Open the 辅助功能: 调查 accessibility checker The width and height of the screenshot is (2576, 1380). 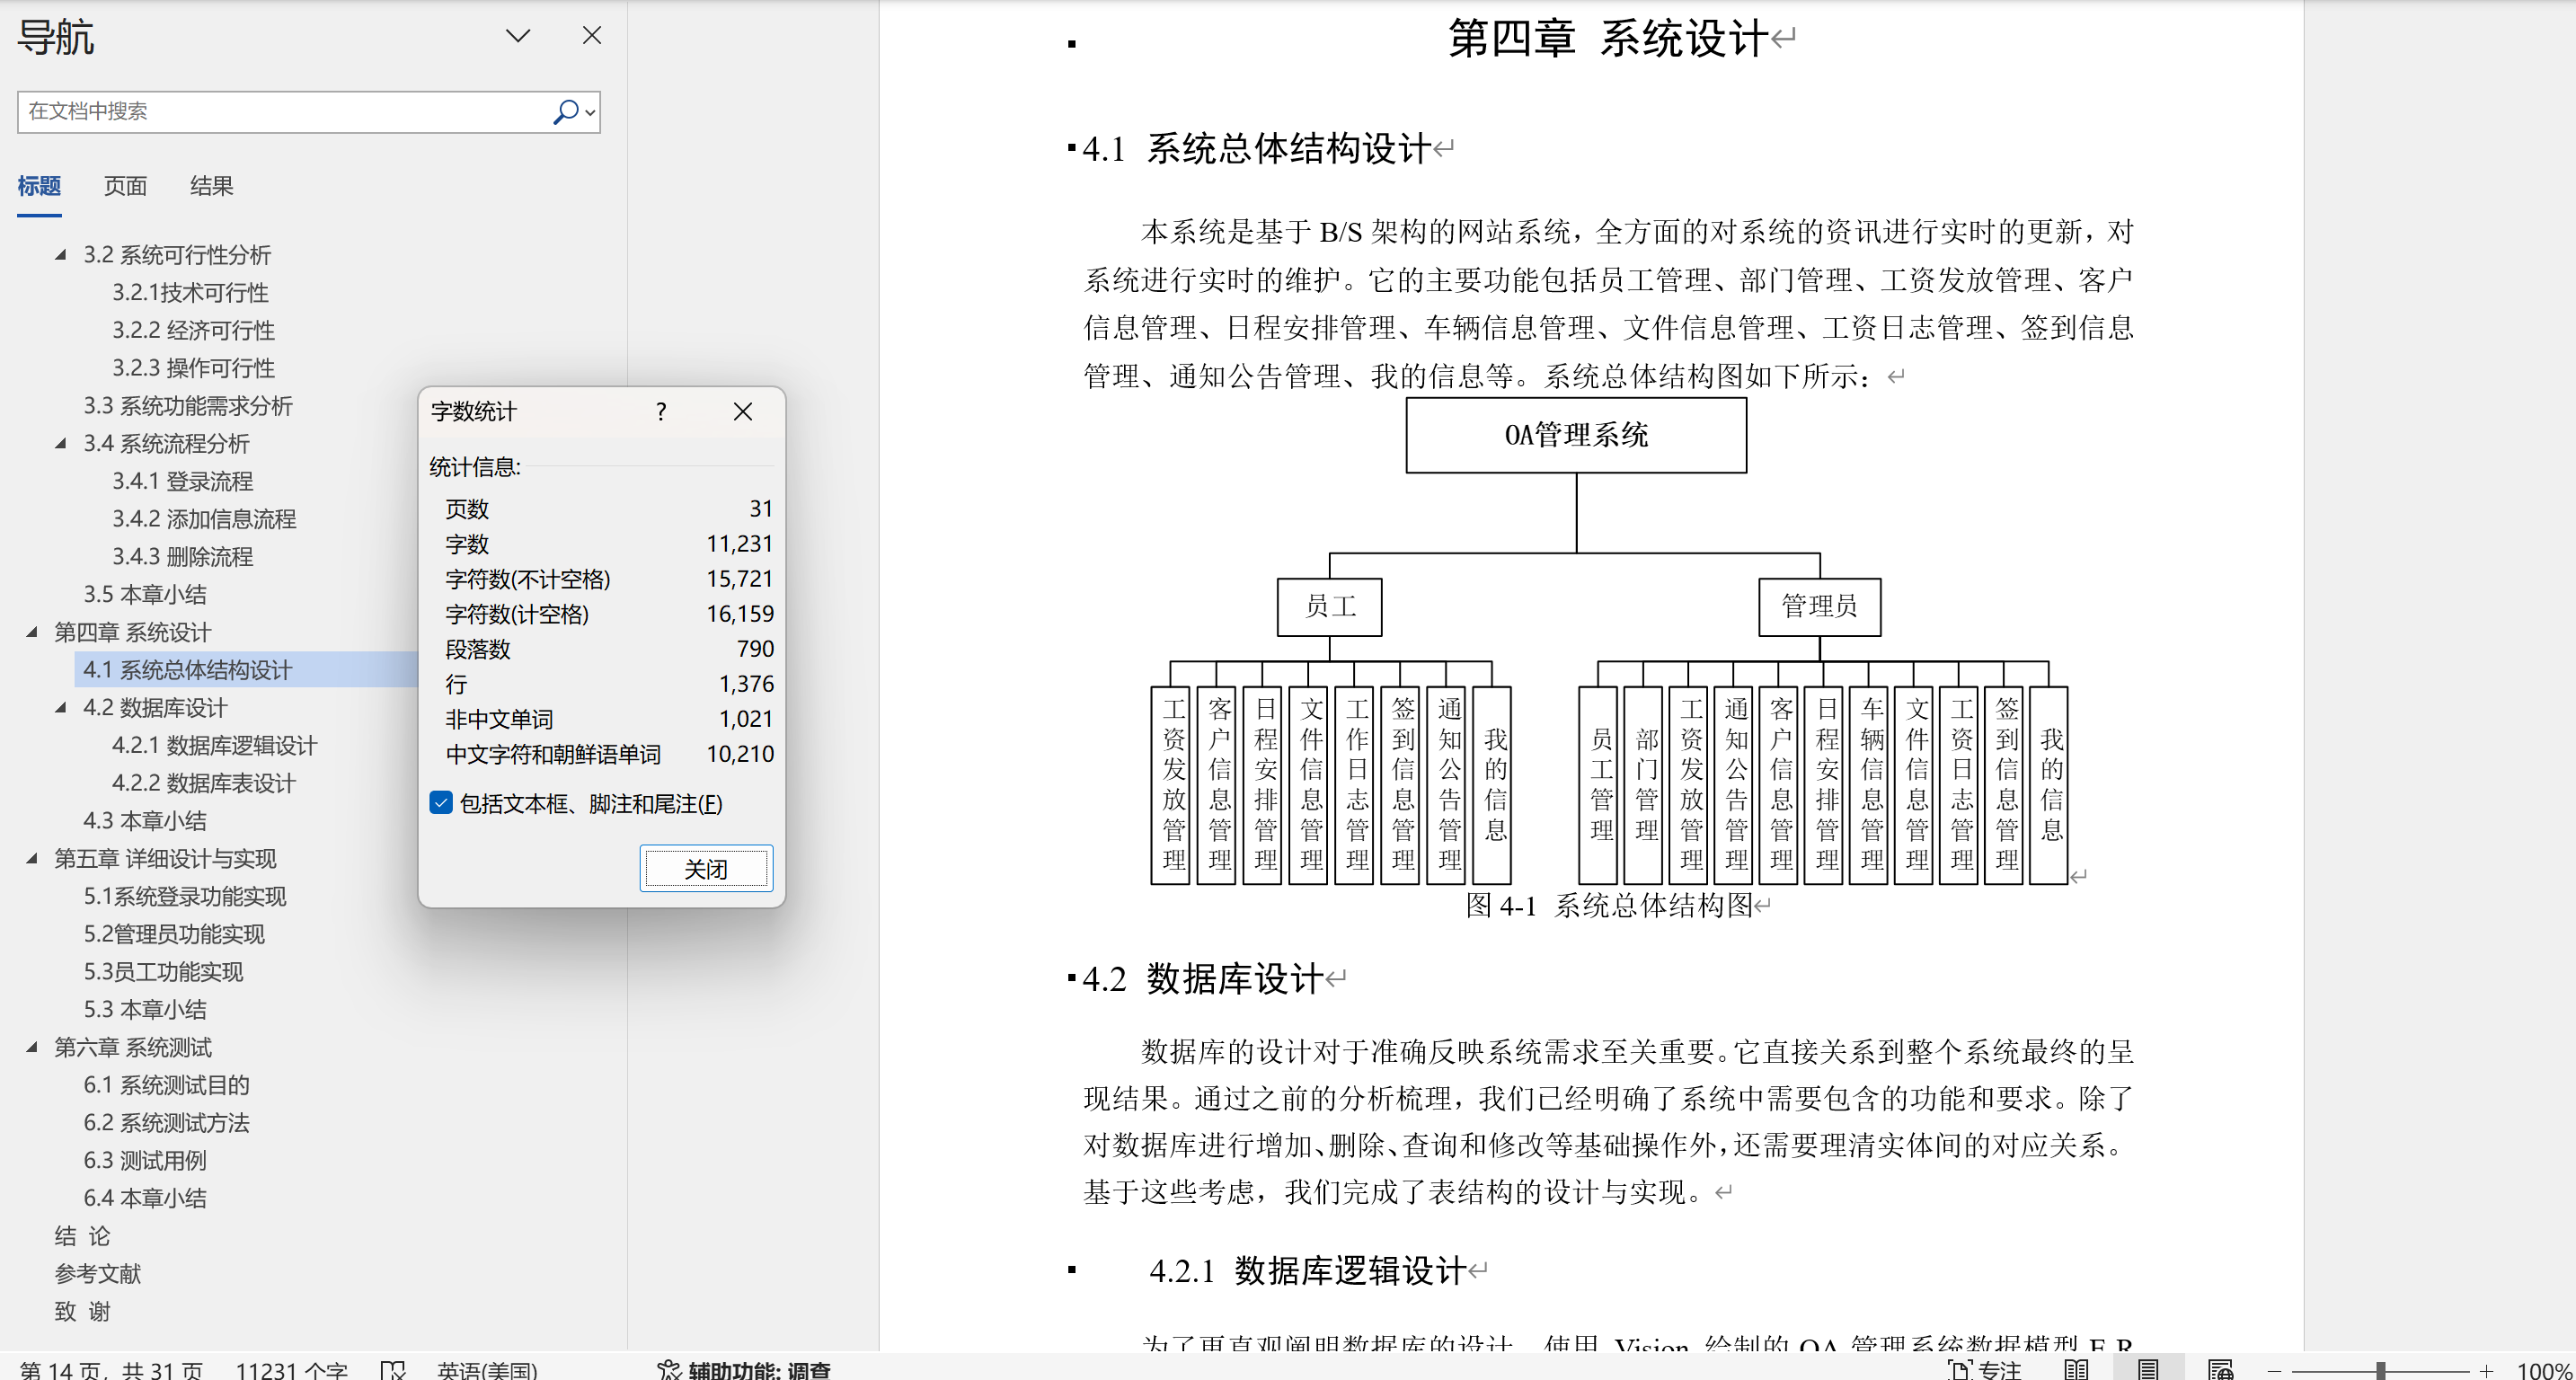(744, 1369)
